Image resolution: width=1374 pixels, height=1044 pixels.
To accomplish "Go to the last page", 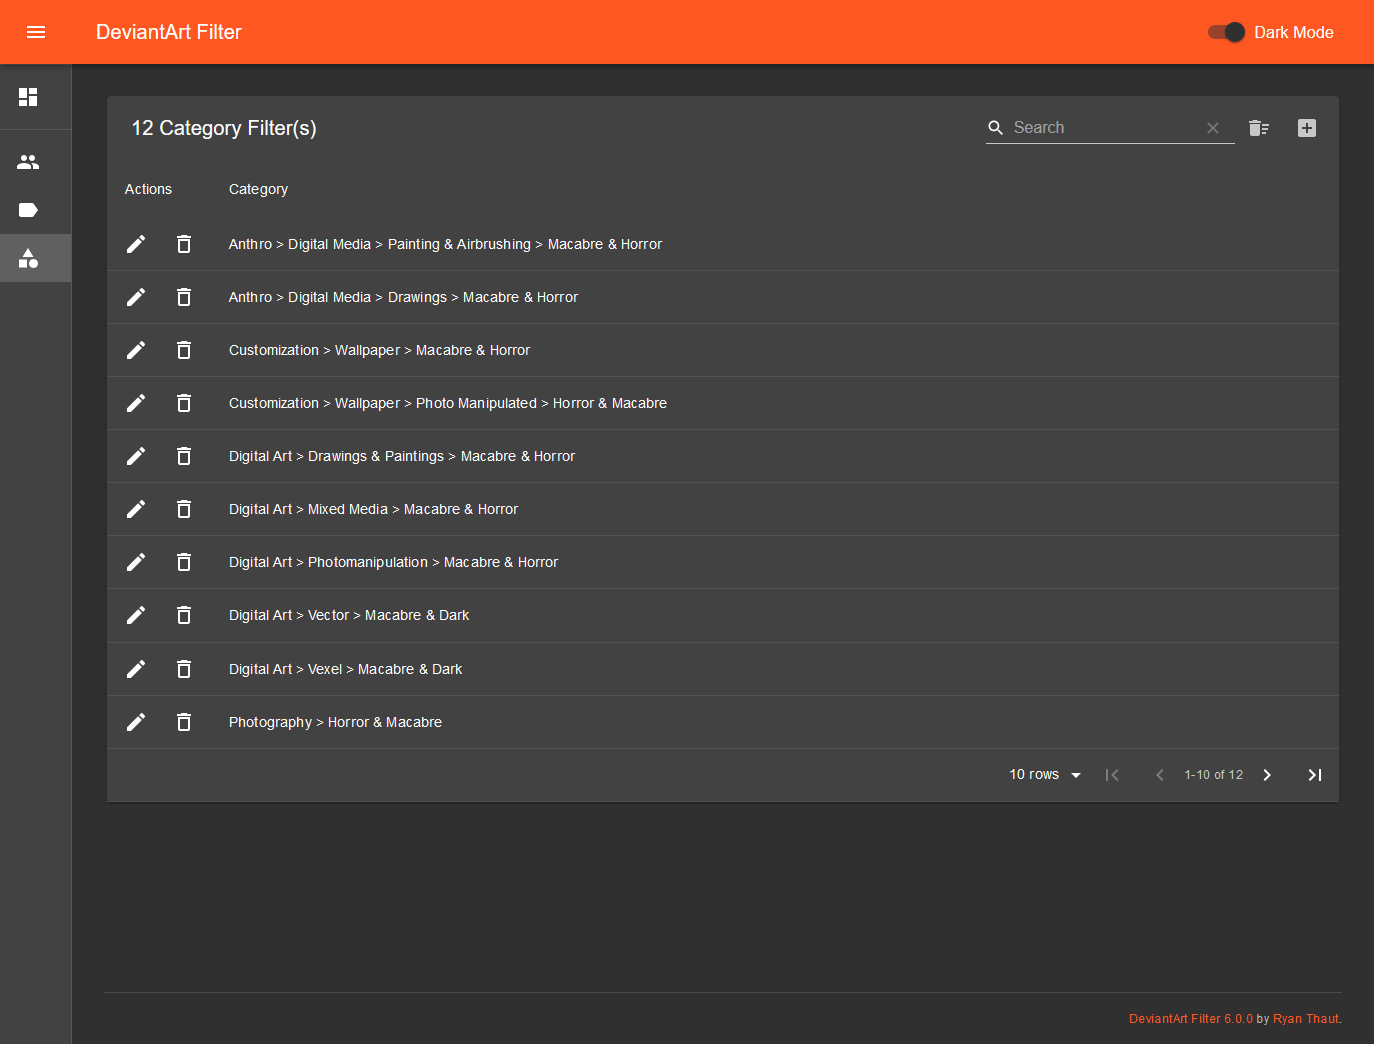I will (1315, 775).
